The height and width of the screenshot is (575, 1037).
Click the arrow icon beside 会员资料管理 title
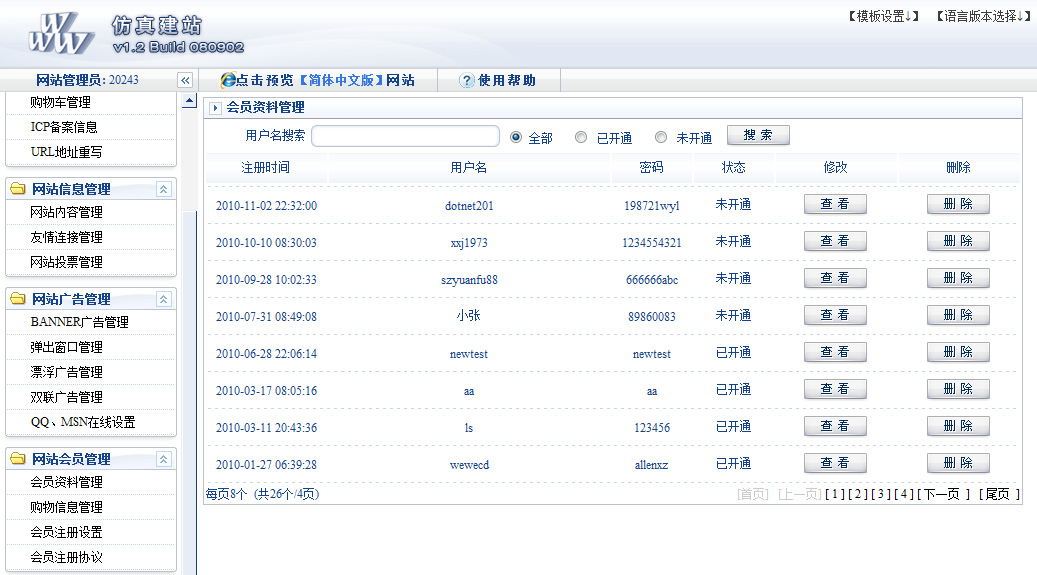click(x=216, y=108)
